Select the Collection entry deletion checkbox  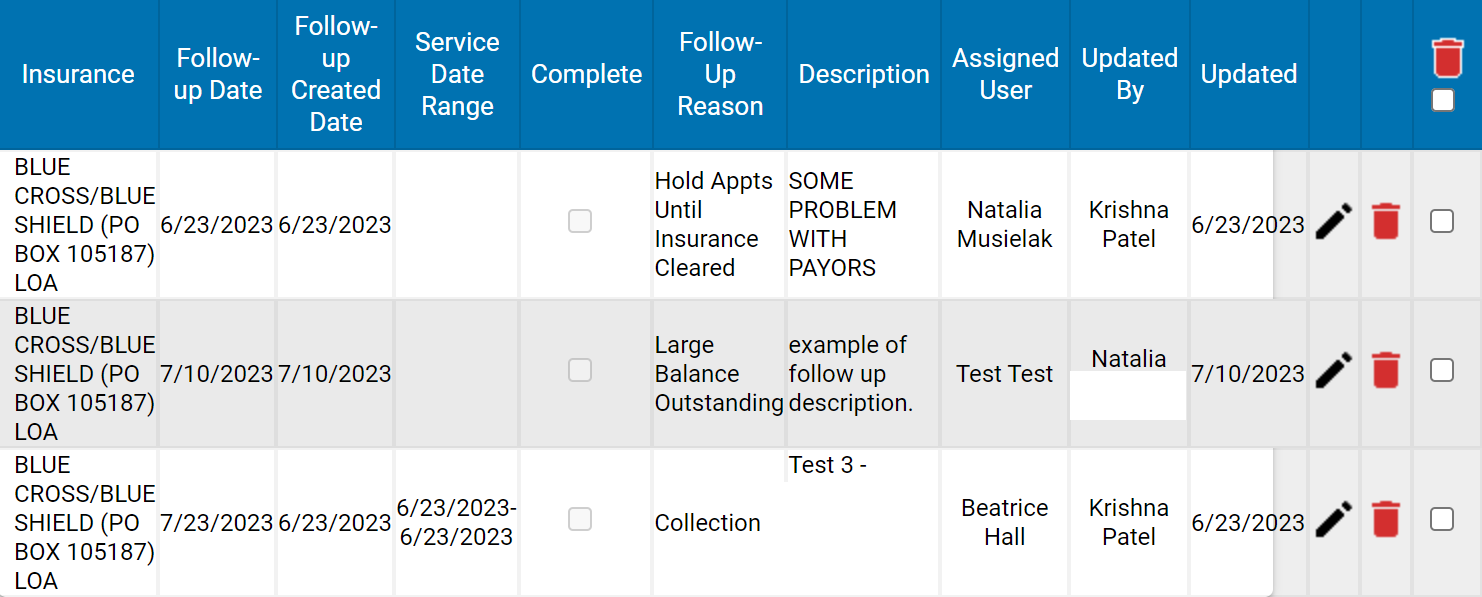coord(1442,519)
